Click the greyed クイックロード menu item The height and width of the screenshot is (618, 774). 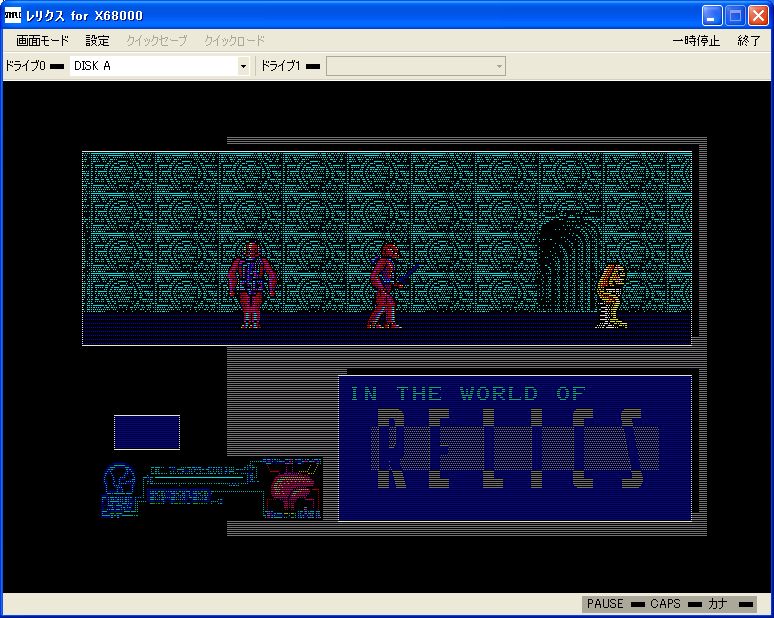234,40
